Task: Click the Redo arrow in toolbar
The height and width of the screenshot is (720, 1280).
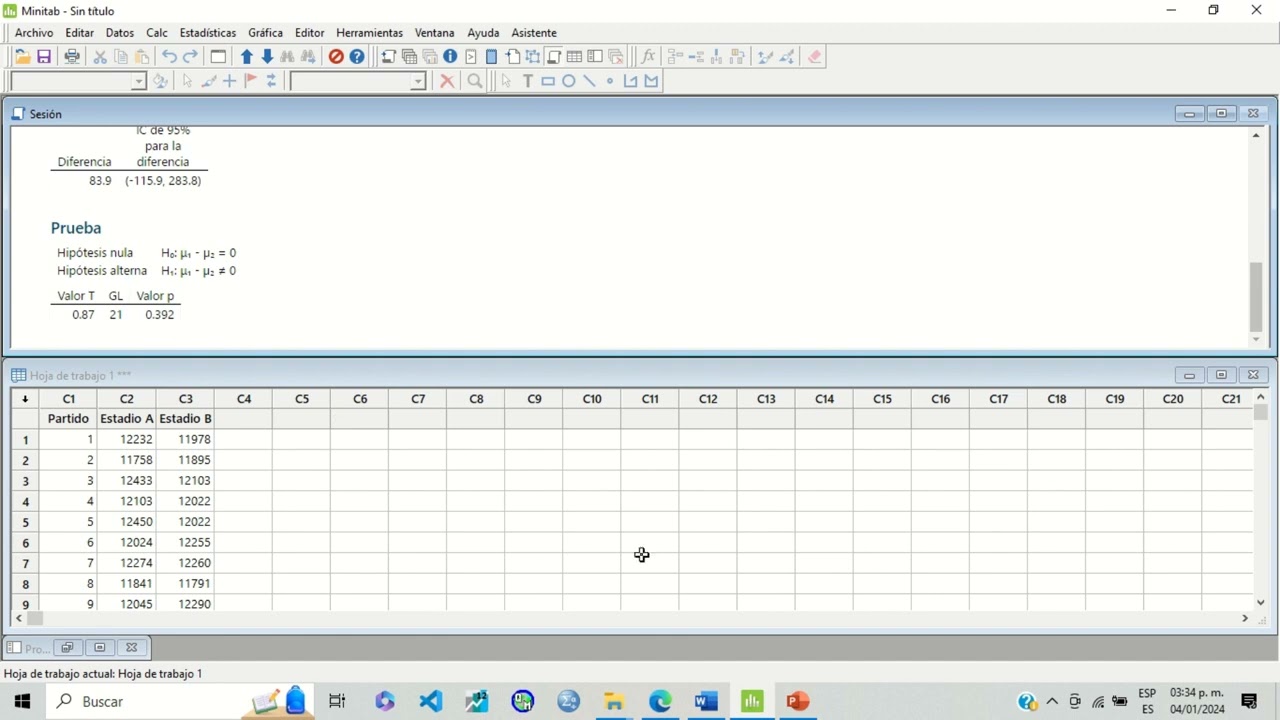Action: click(x=190, y=57)
